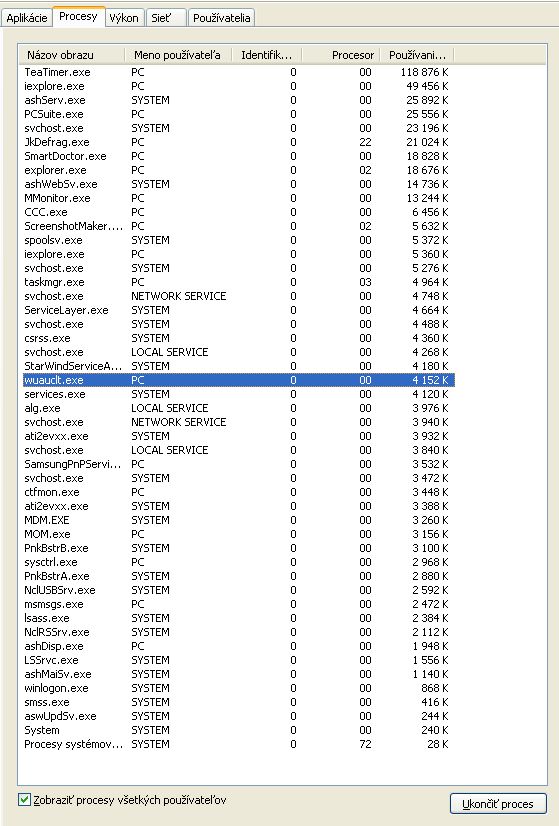Click the 28 K memory value
This screenshot has height=826, width=559.
(438, 744)
